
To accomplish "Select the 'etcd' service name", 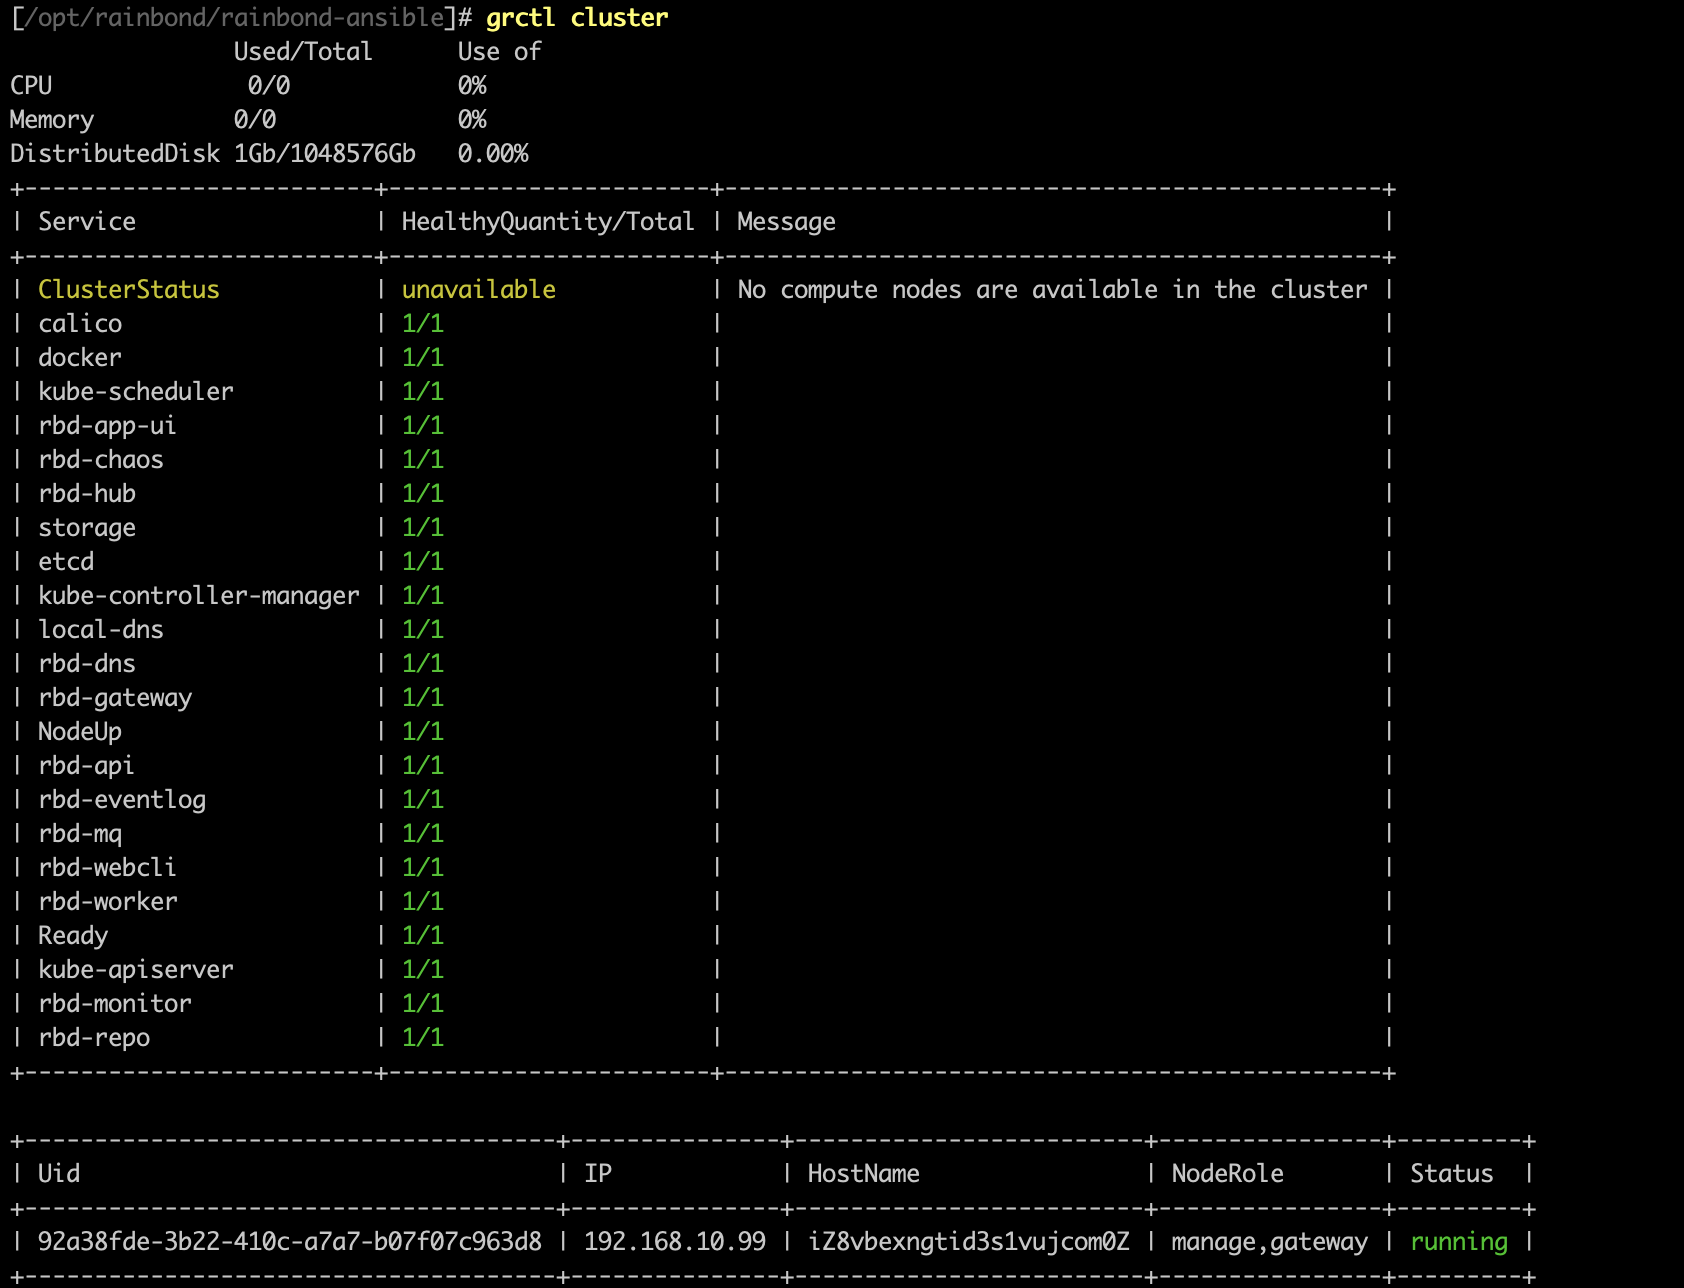I will [66, 562].
